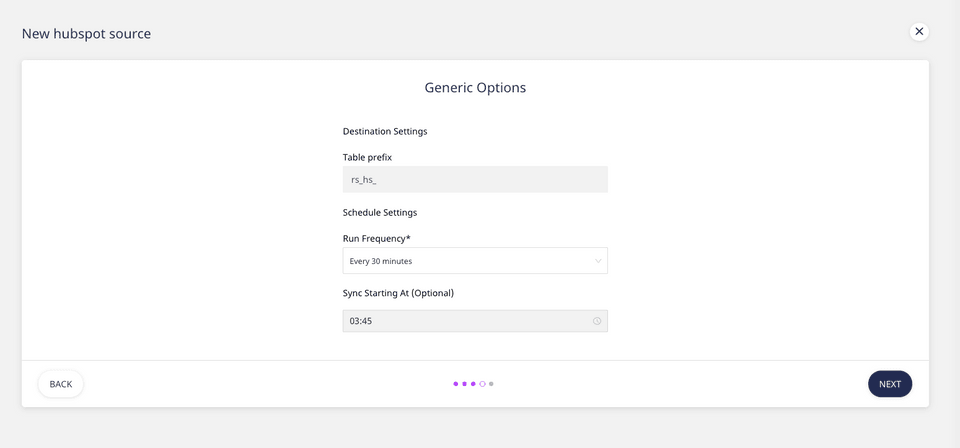
Task: Go BACK to the previous step
Action: [61, 384]
